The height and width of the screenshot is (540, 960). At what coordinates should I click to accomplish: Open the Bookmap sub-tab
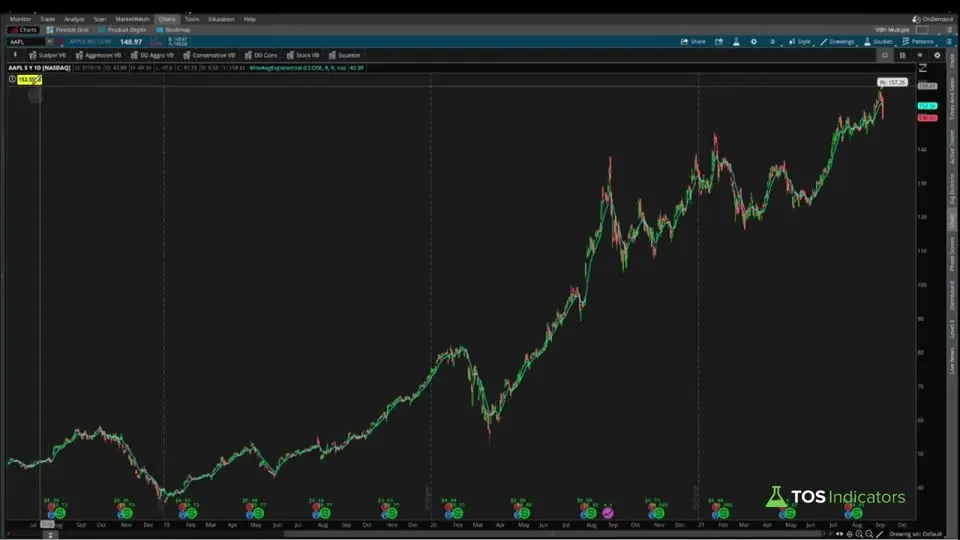pyautogui.click(x=173, y=29)
